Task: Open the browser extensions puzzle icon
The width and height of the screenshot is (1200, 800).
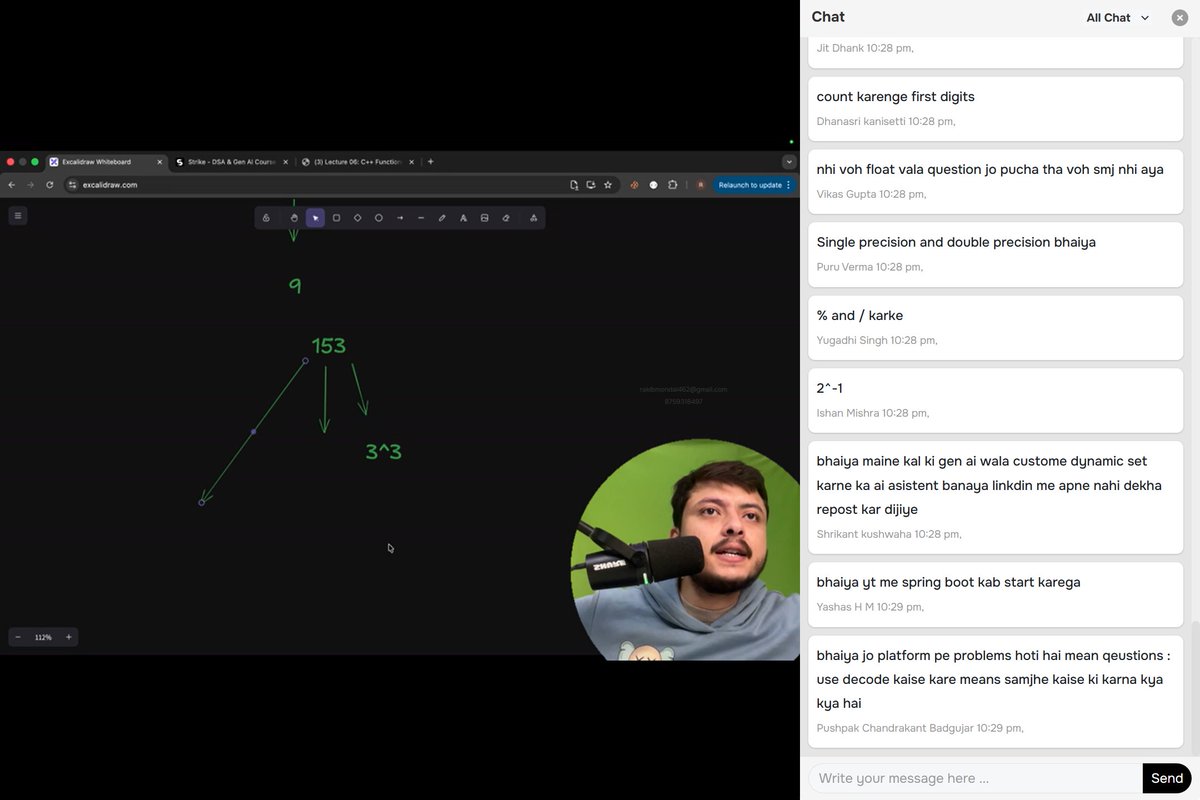Action: [x=673, y=185]
